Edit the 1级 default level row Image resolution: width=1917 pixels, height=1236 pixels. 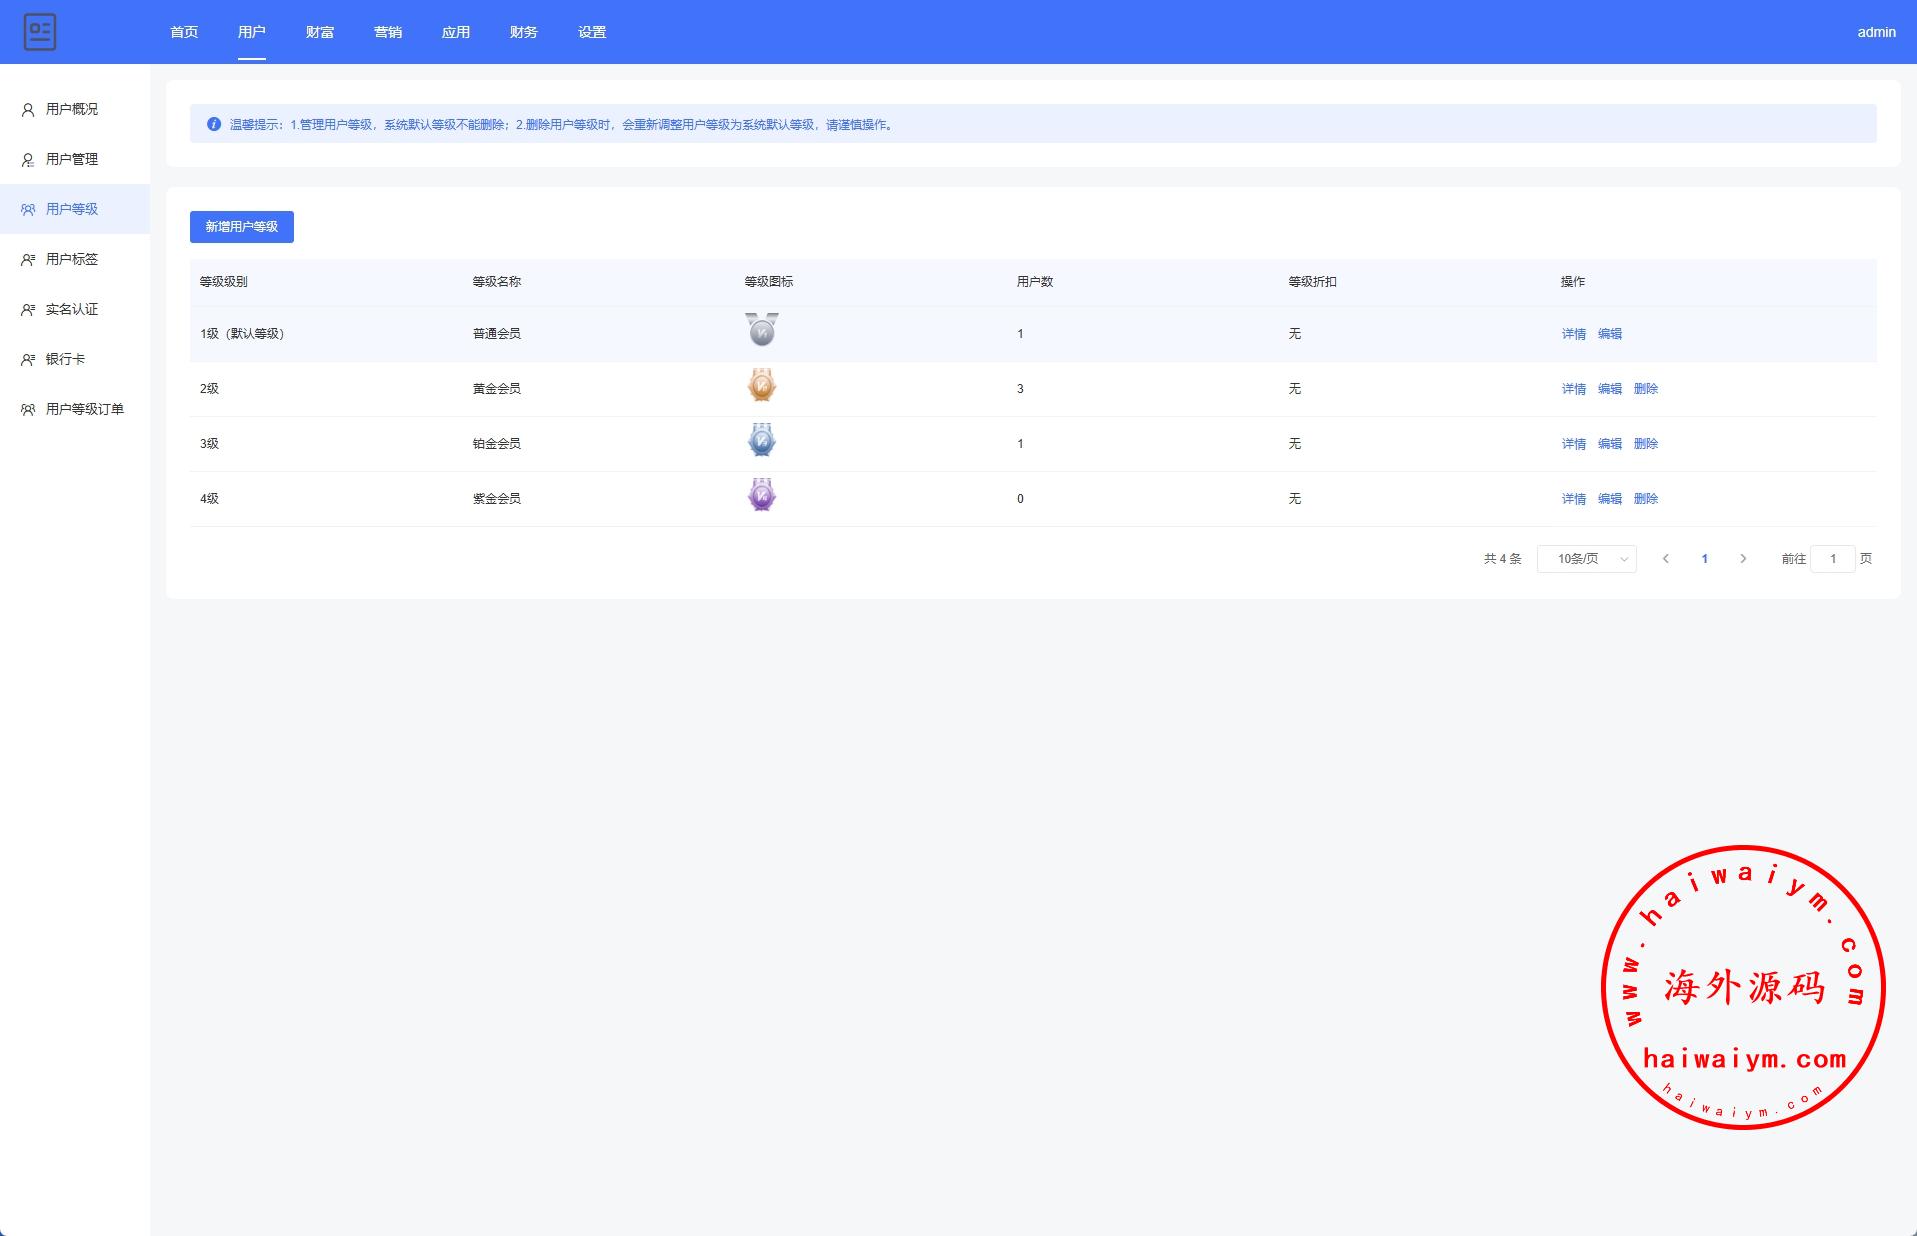click(x=1609, y=334)
